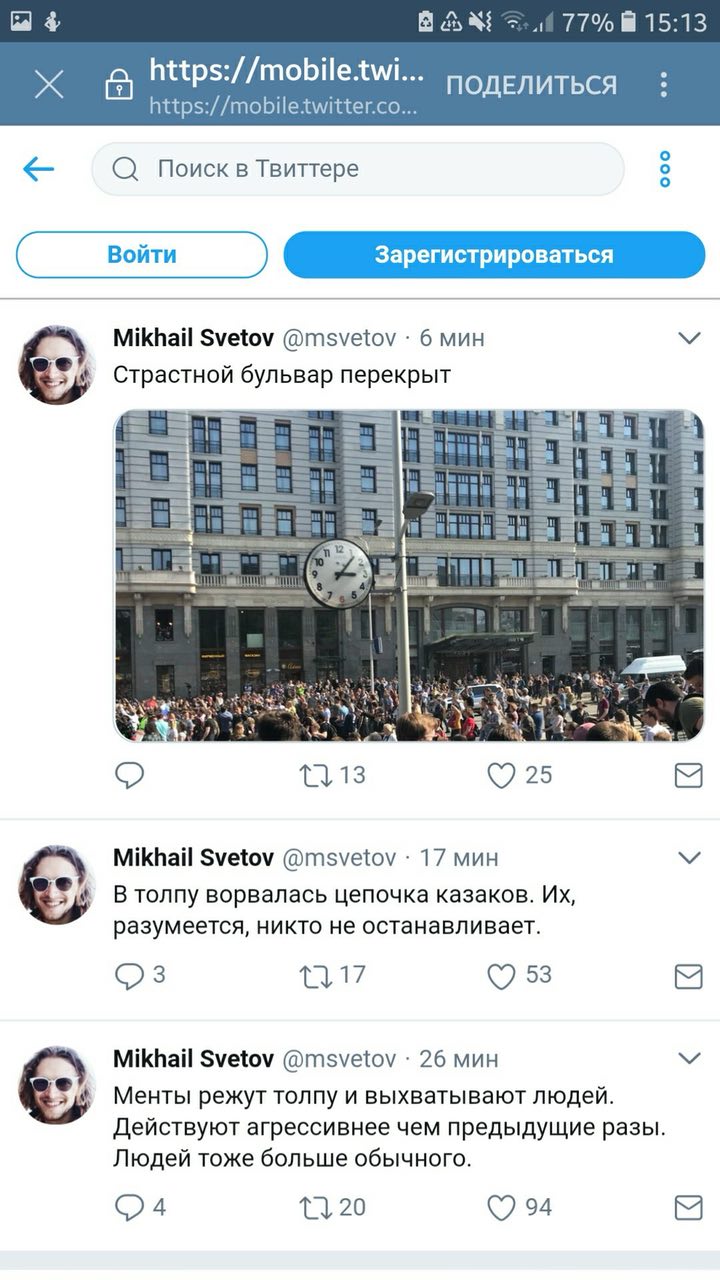
Task: Tap the Войти button
Action: tap(142, 255)
